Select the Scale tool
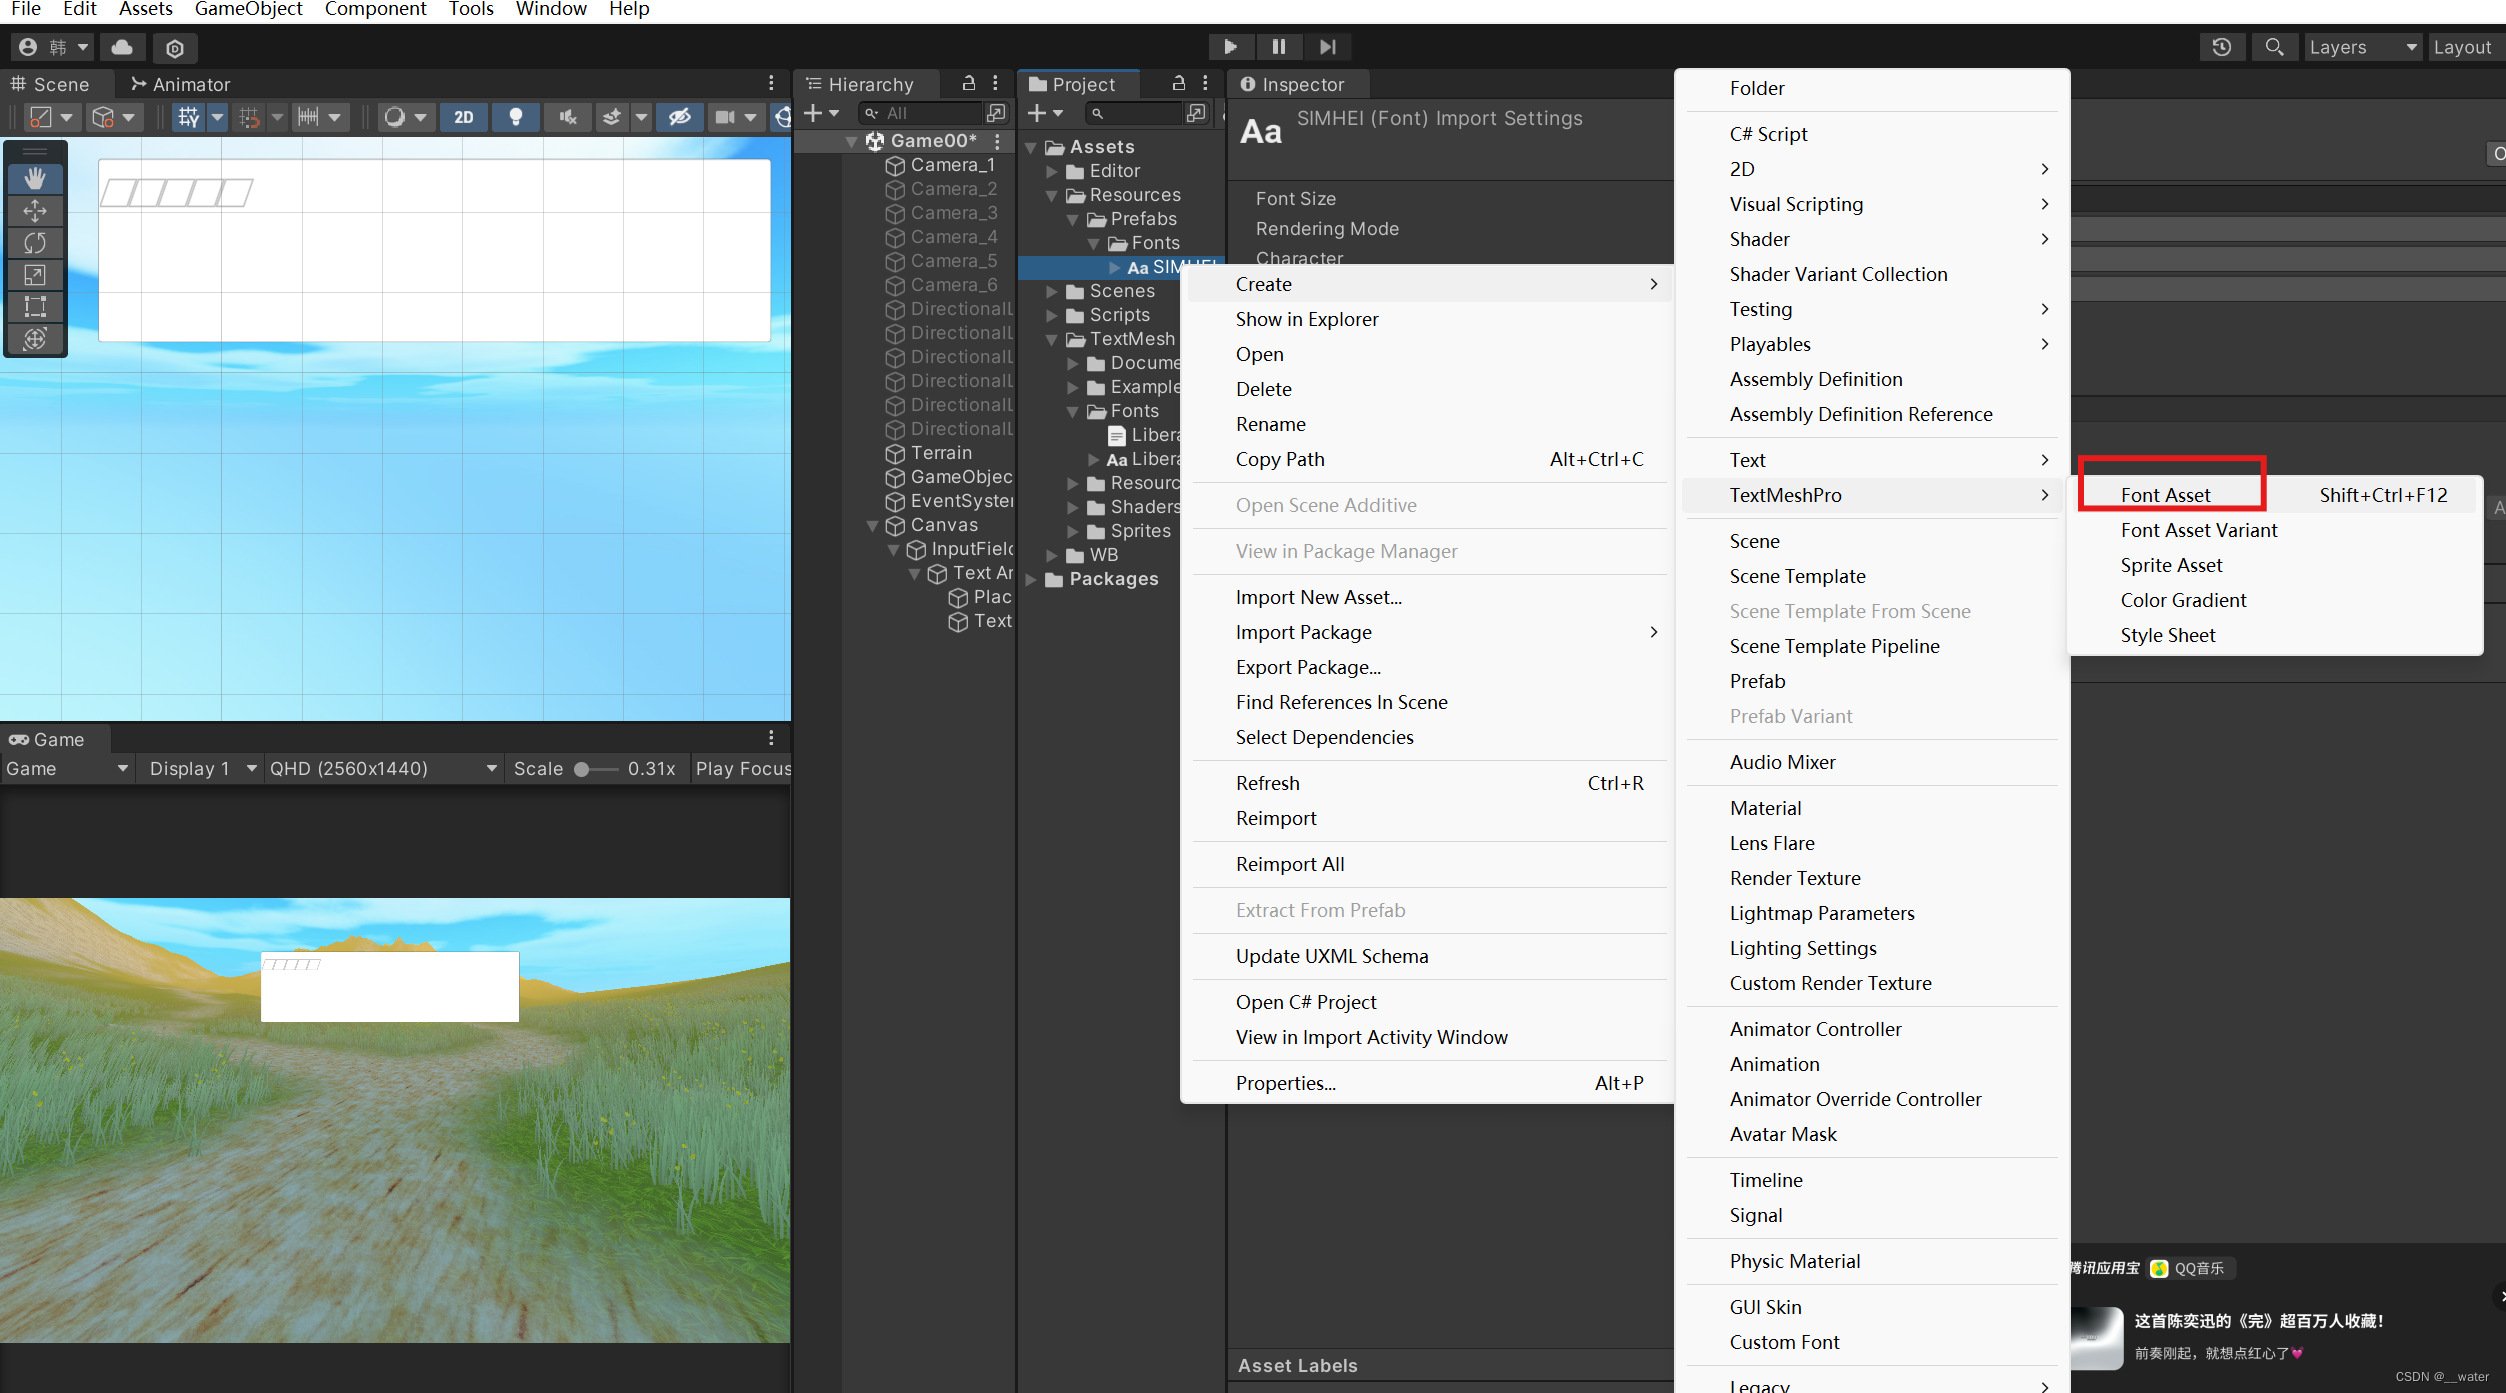 pyautogui.click(x=35, y=275)
